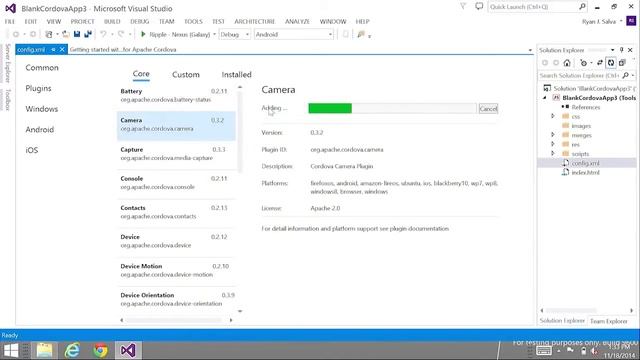
Task: Click the Solution Explorer search magnifier icon
Action: coord(625,76)
